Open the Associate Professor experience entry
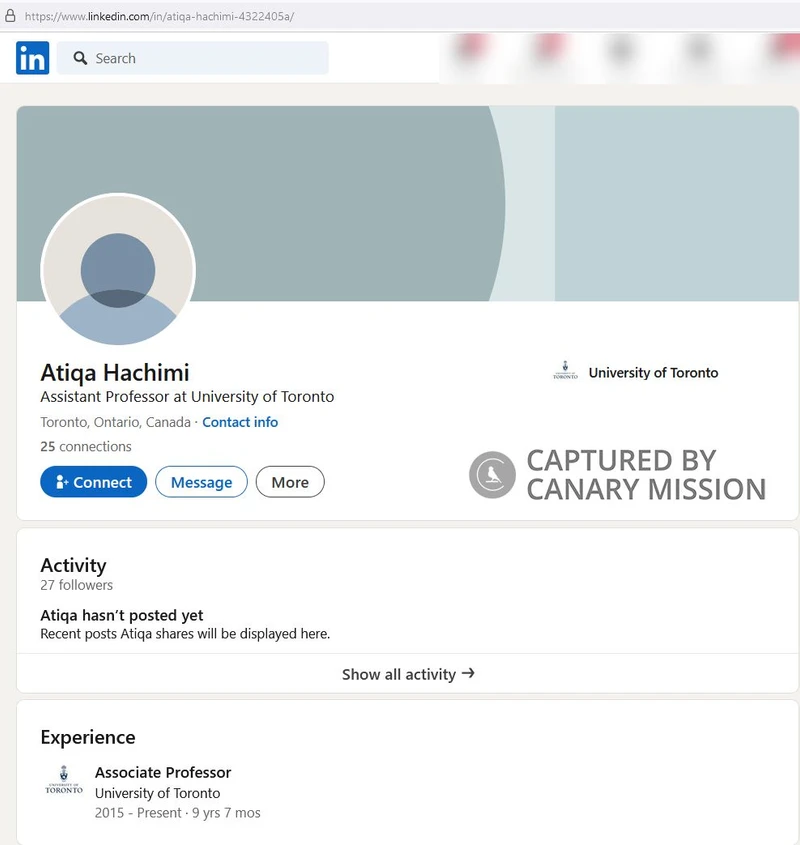800x845 pixels. click(163, 772)
